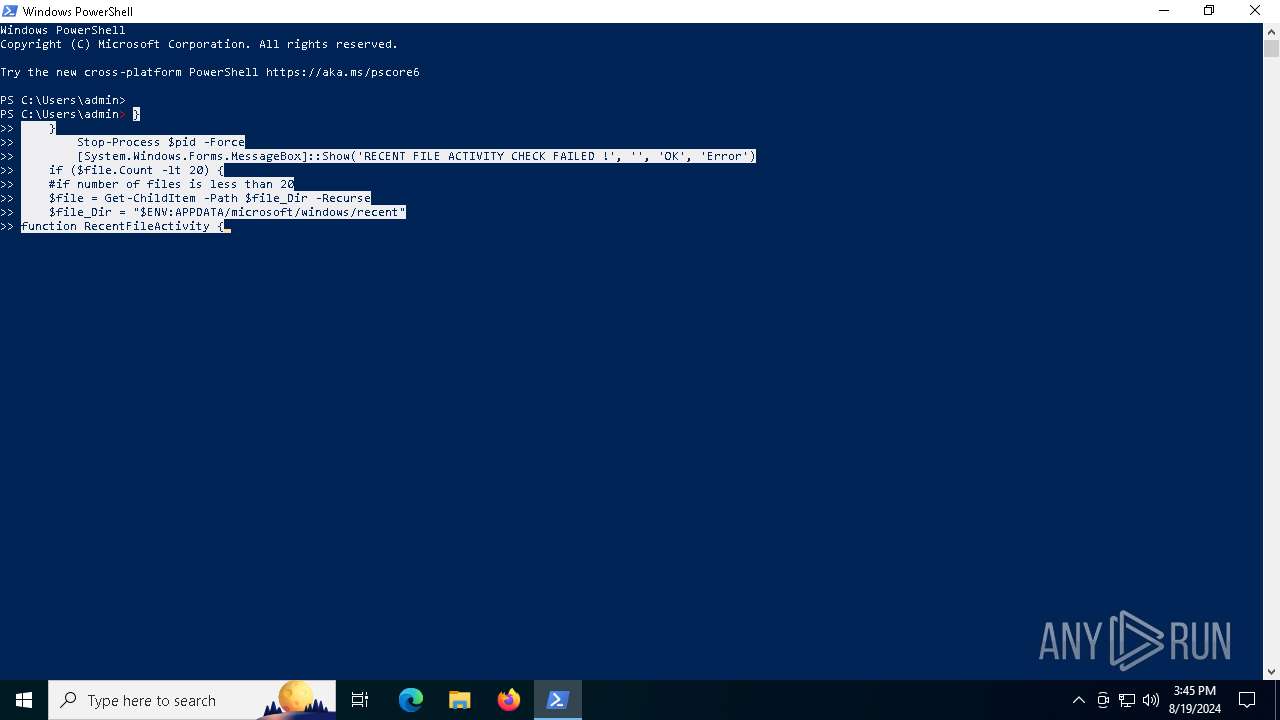Click the vertical scrollbar thumb

(x=1271, y=48)
